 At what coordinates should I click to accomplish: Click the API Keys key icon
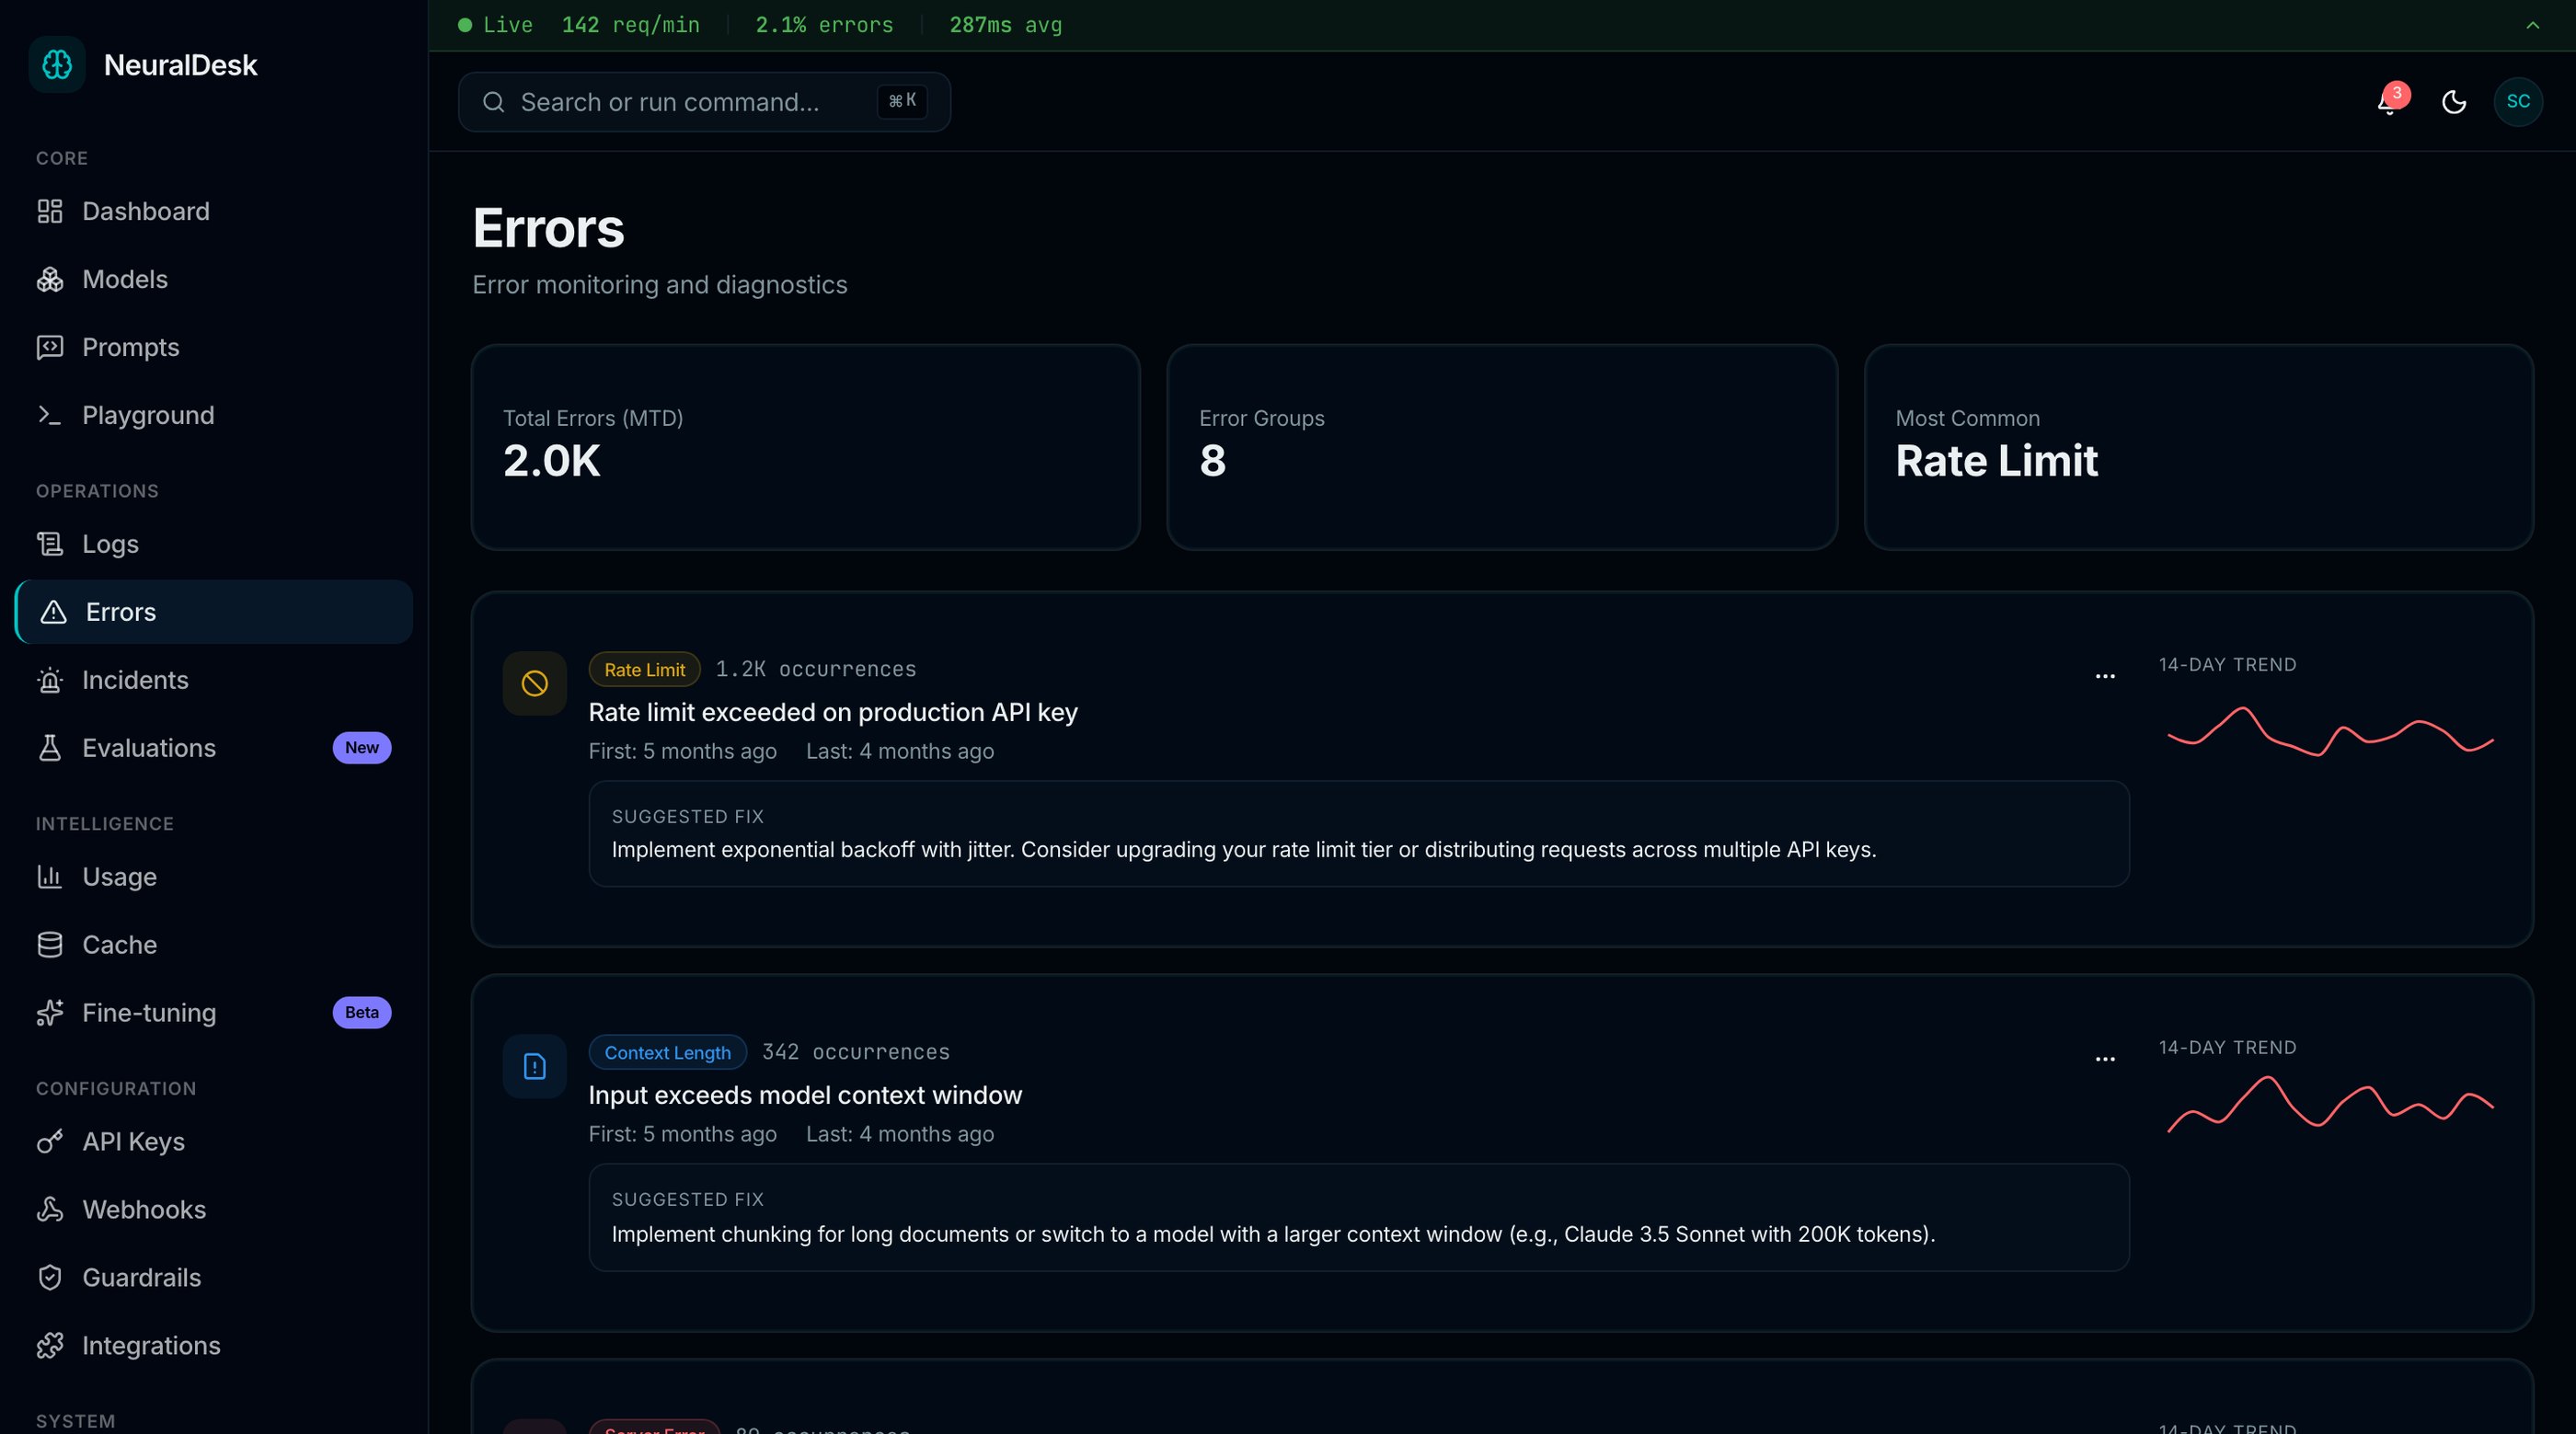pos(50,1142)
